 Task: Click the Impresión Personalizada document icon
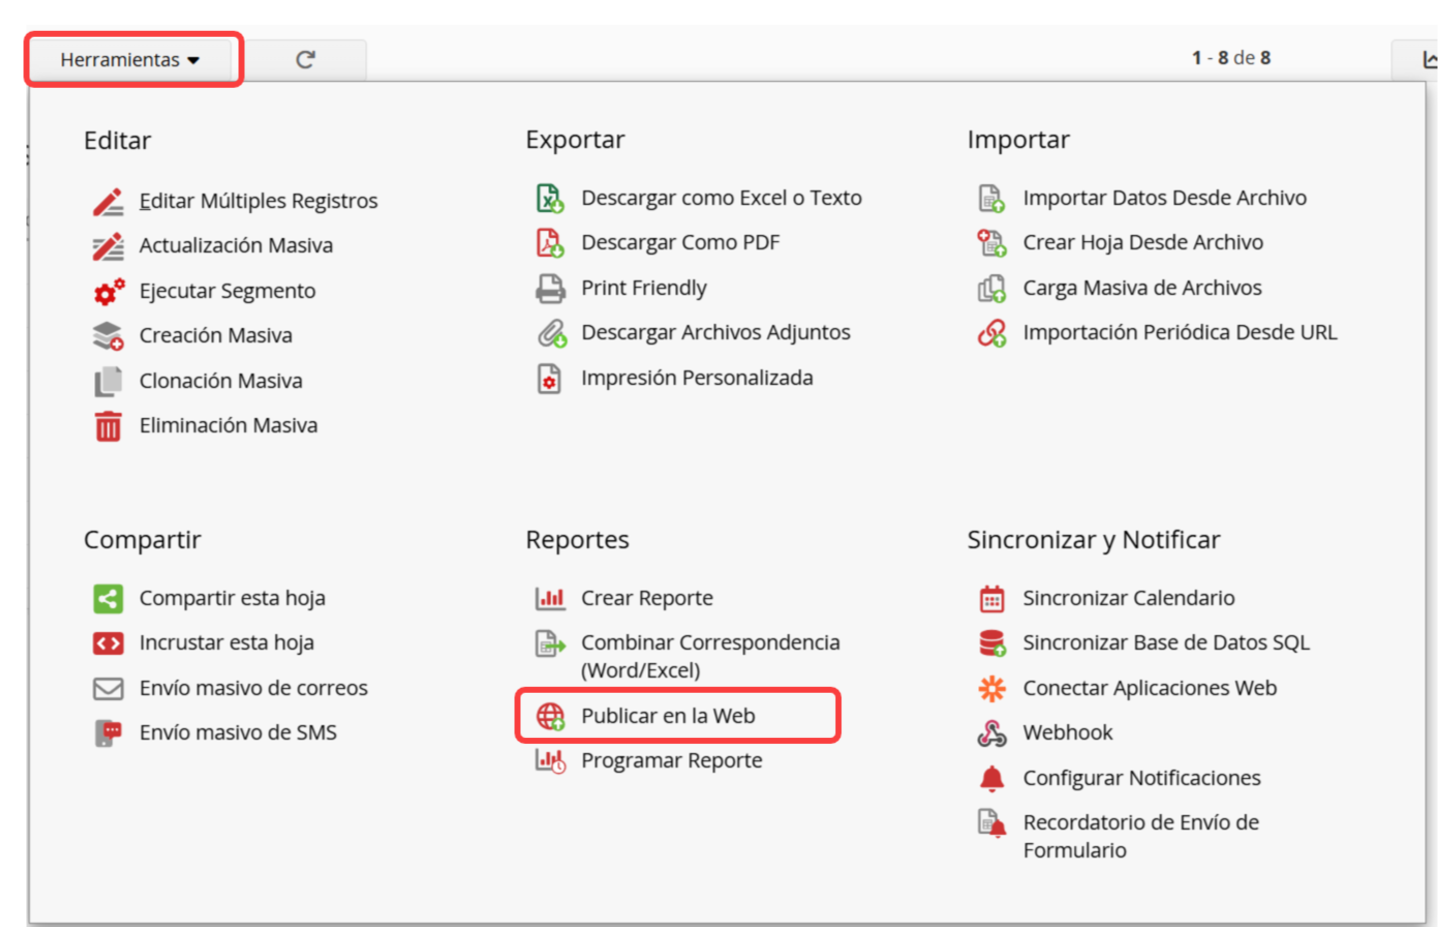coord(549,378)
